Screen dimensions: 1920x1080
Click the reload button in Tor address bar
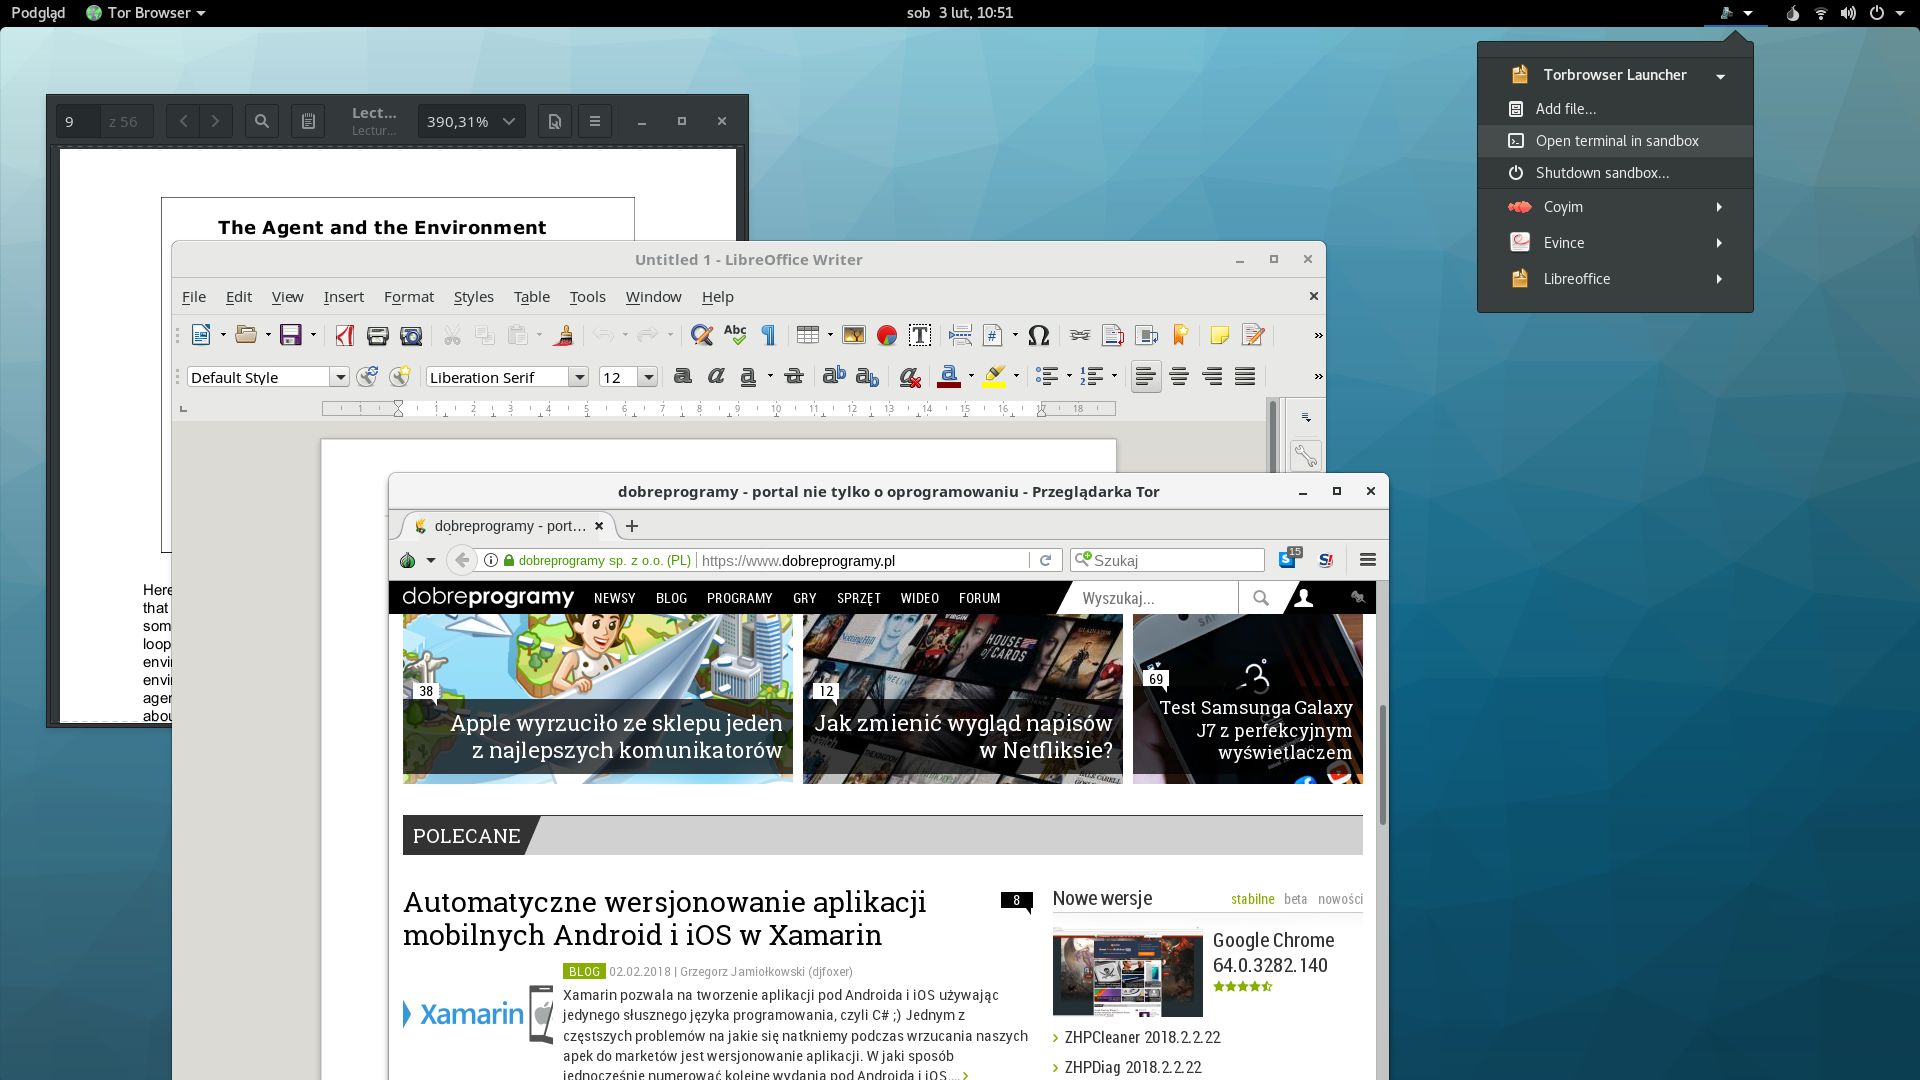1045,560
